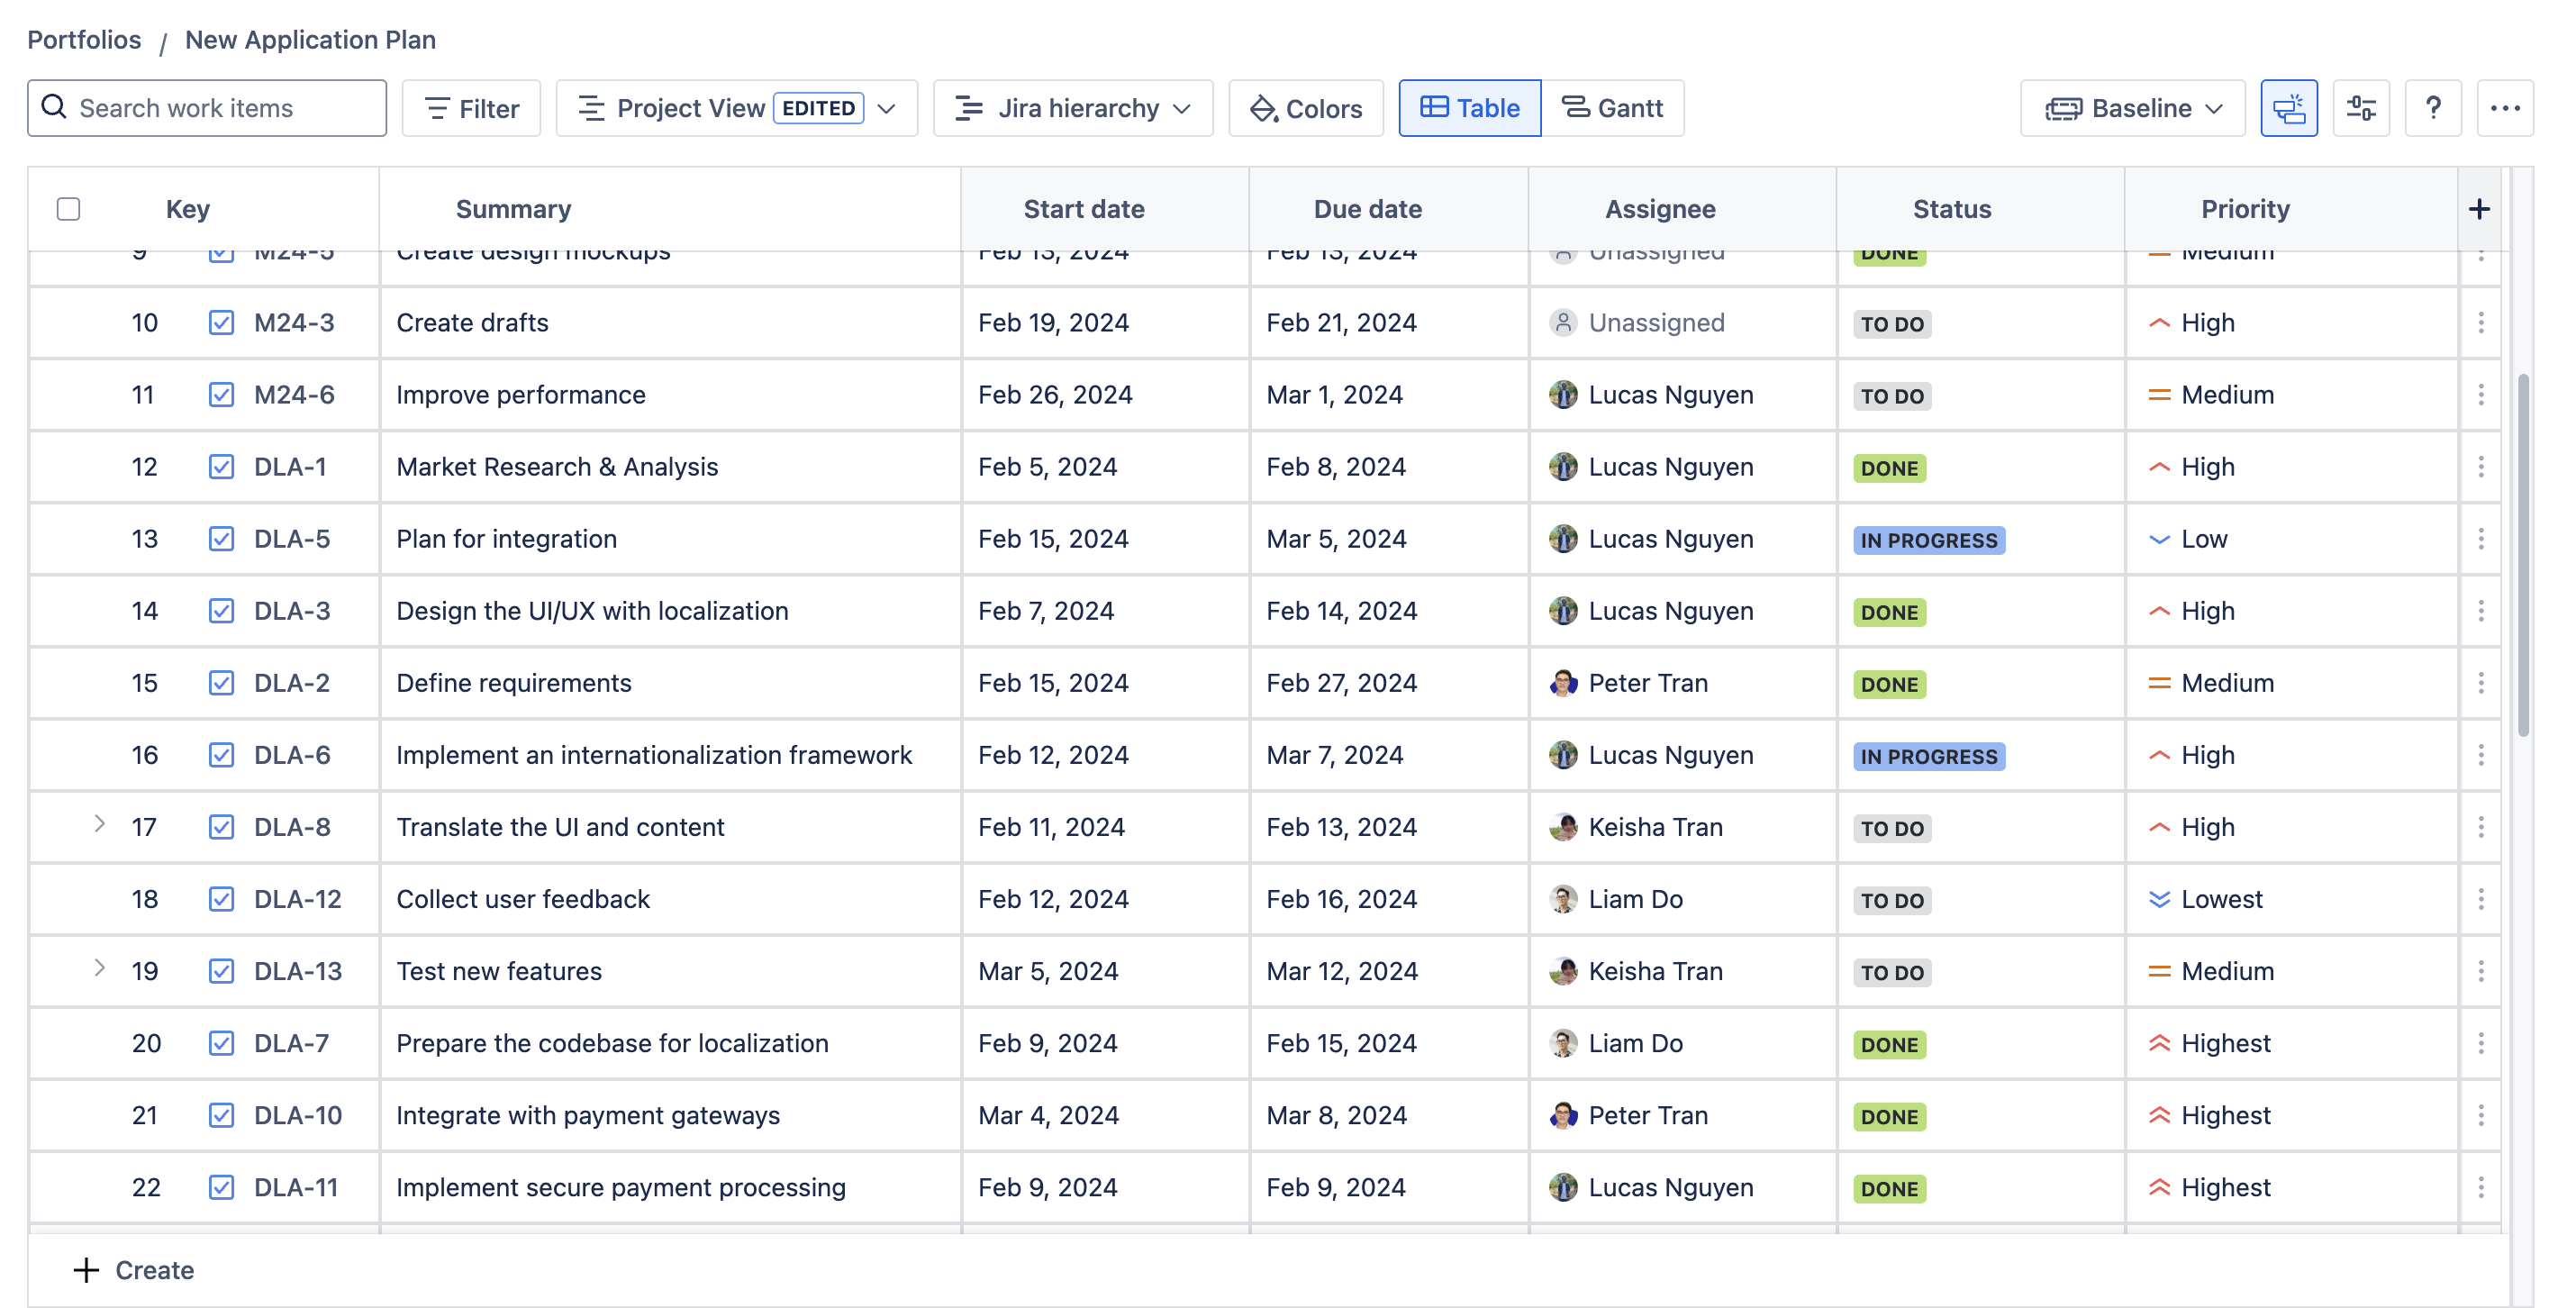Image resolution: width=2576 pixels, height=1308 pixels.
Task: Toggle the highlighted auto-schedule icon button
Action: [x=2288, y=108]
